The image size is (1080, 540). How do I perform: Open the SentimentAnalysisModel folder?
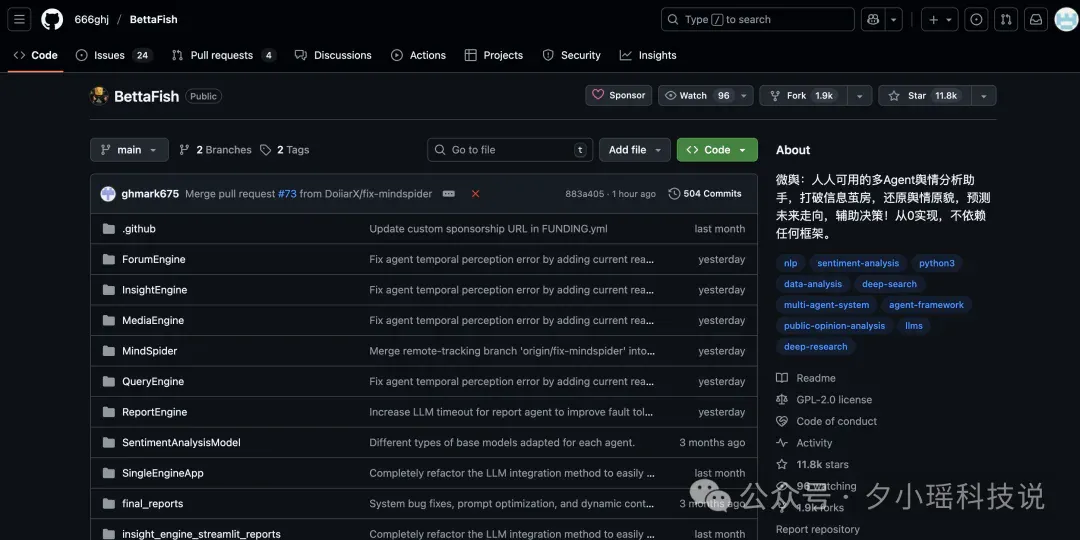181,442
